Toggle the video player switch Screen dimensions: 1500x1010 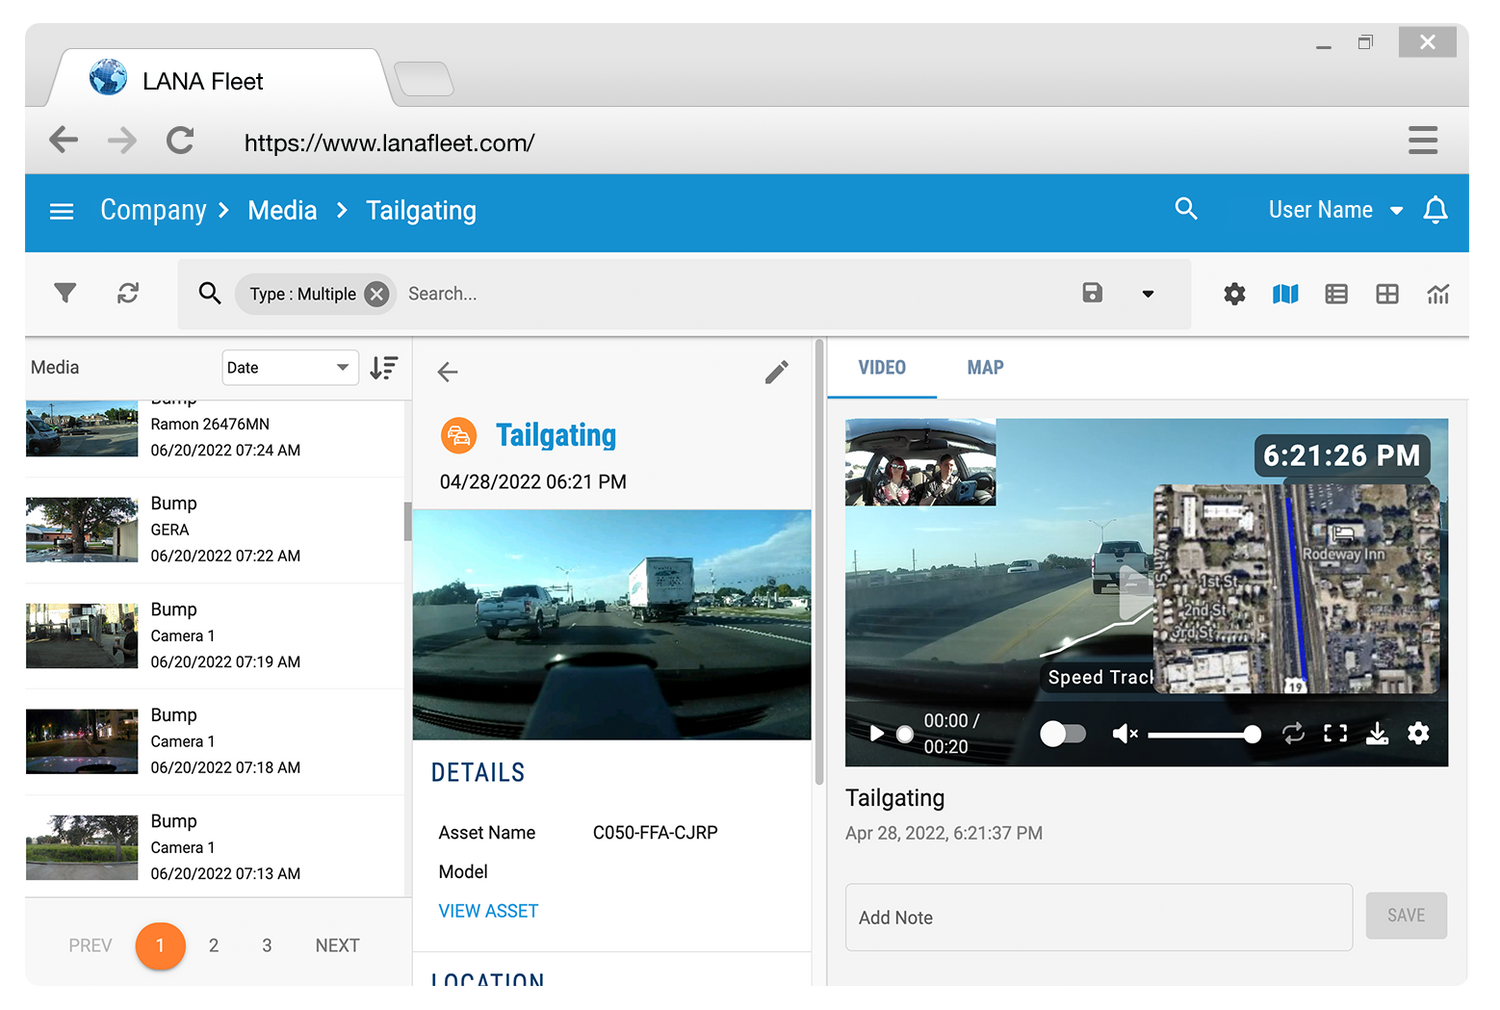pyautogui.click(x=1063, y=734)
